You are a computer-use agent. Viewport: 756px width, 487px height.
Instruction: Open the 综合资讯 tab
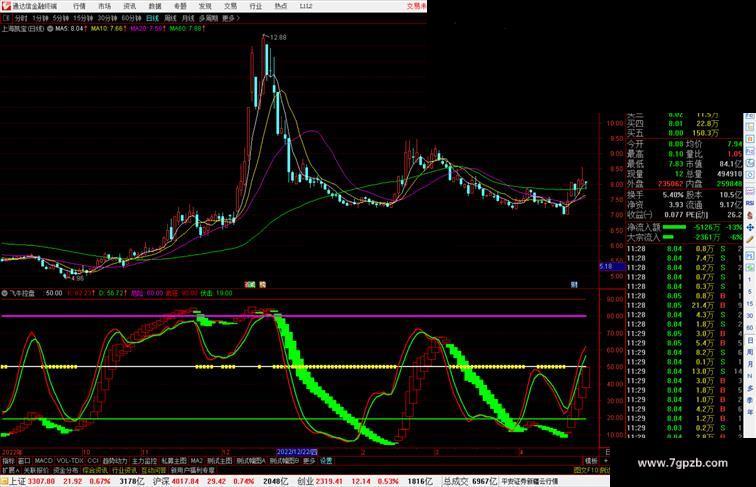[x=95, y=470]
